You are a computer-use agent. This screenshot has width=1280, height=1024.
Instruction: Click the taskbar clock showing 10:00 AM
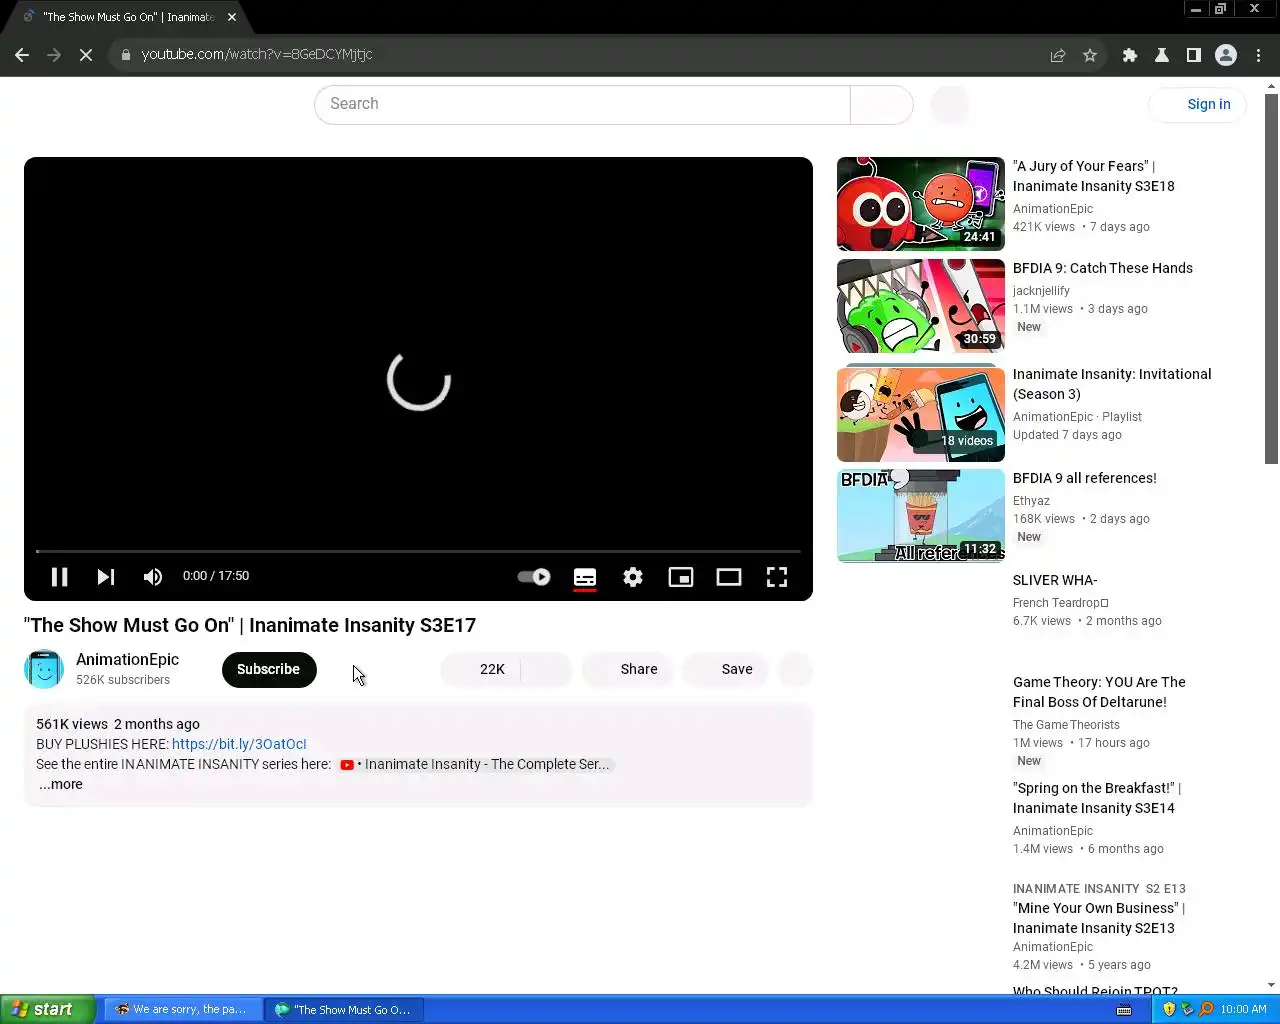pyautogui.click(x=1243, y=1009)
